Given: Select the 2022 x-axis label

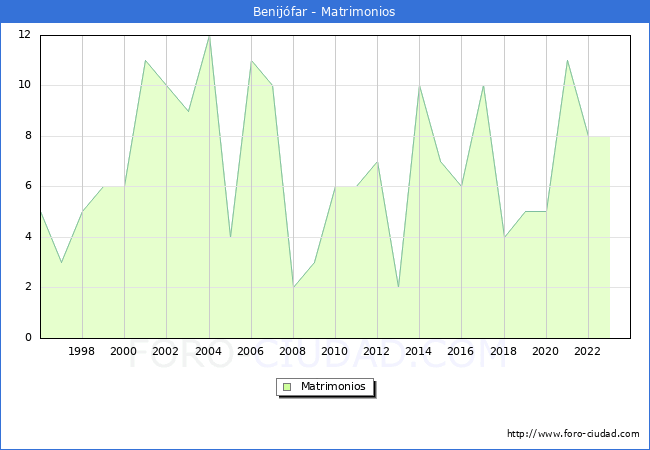Looking at the screenshot, I should (588, 351).
